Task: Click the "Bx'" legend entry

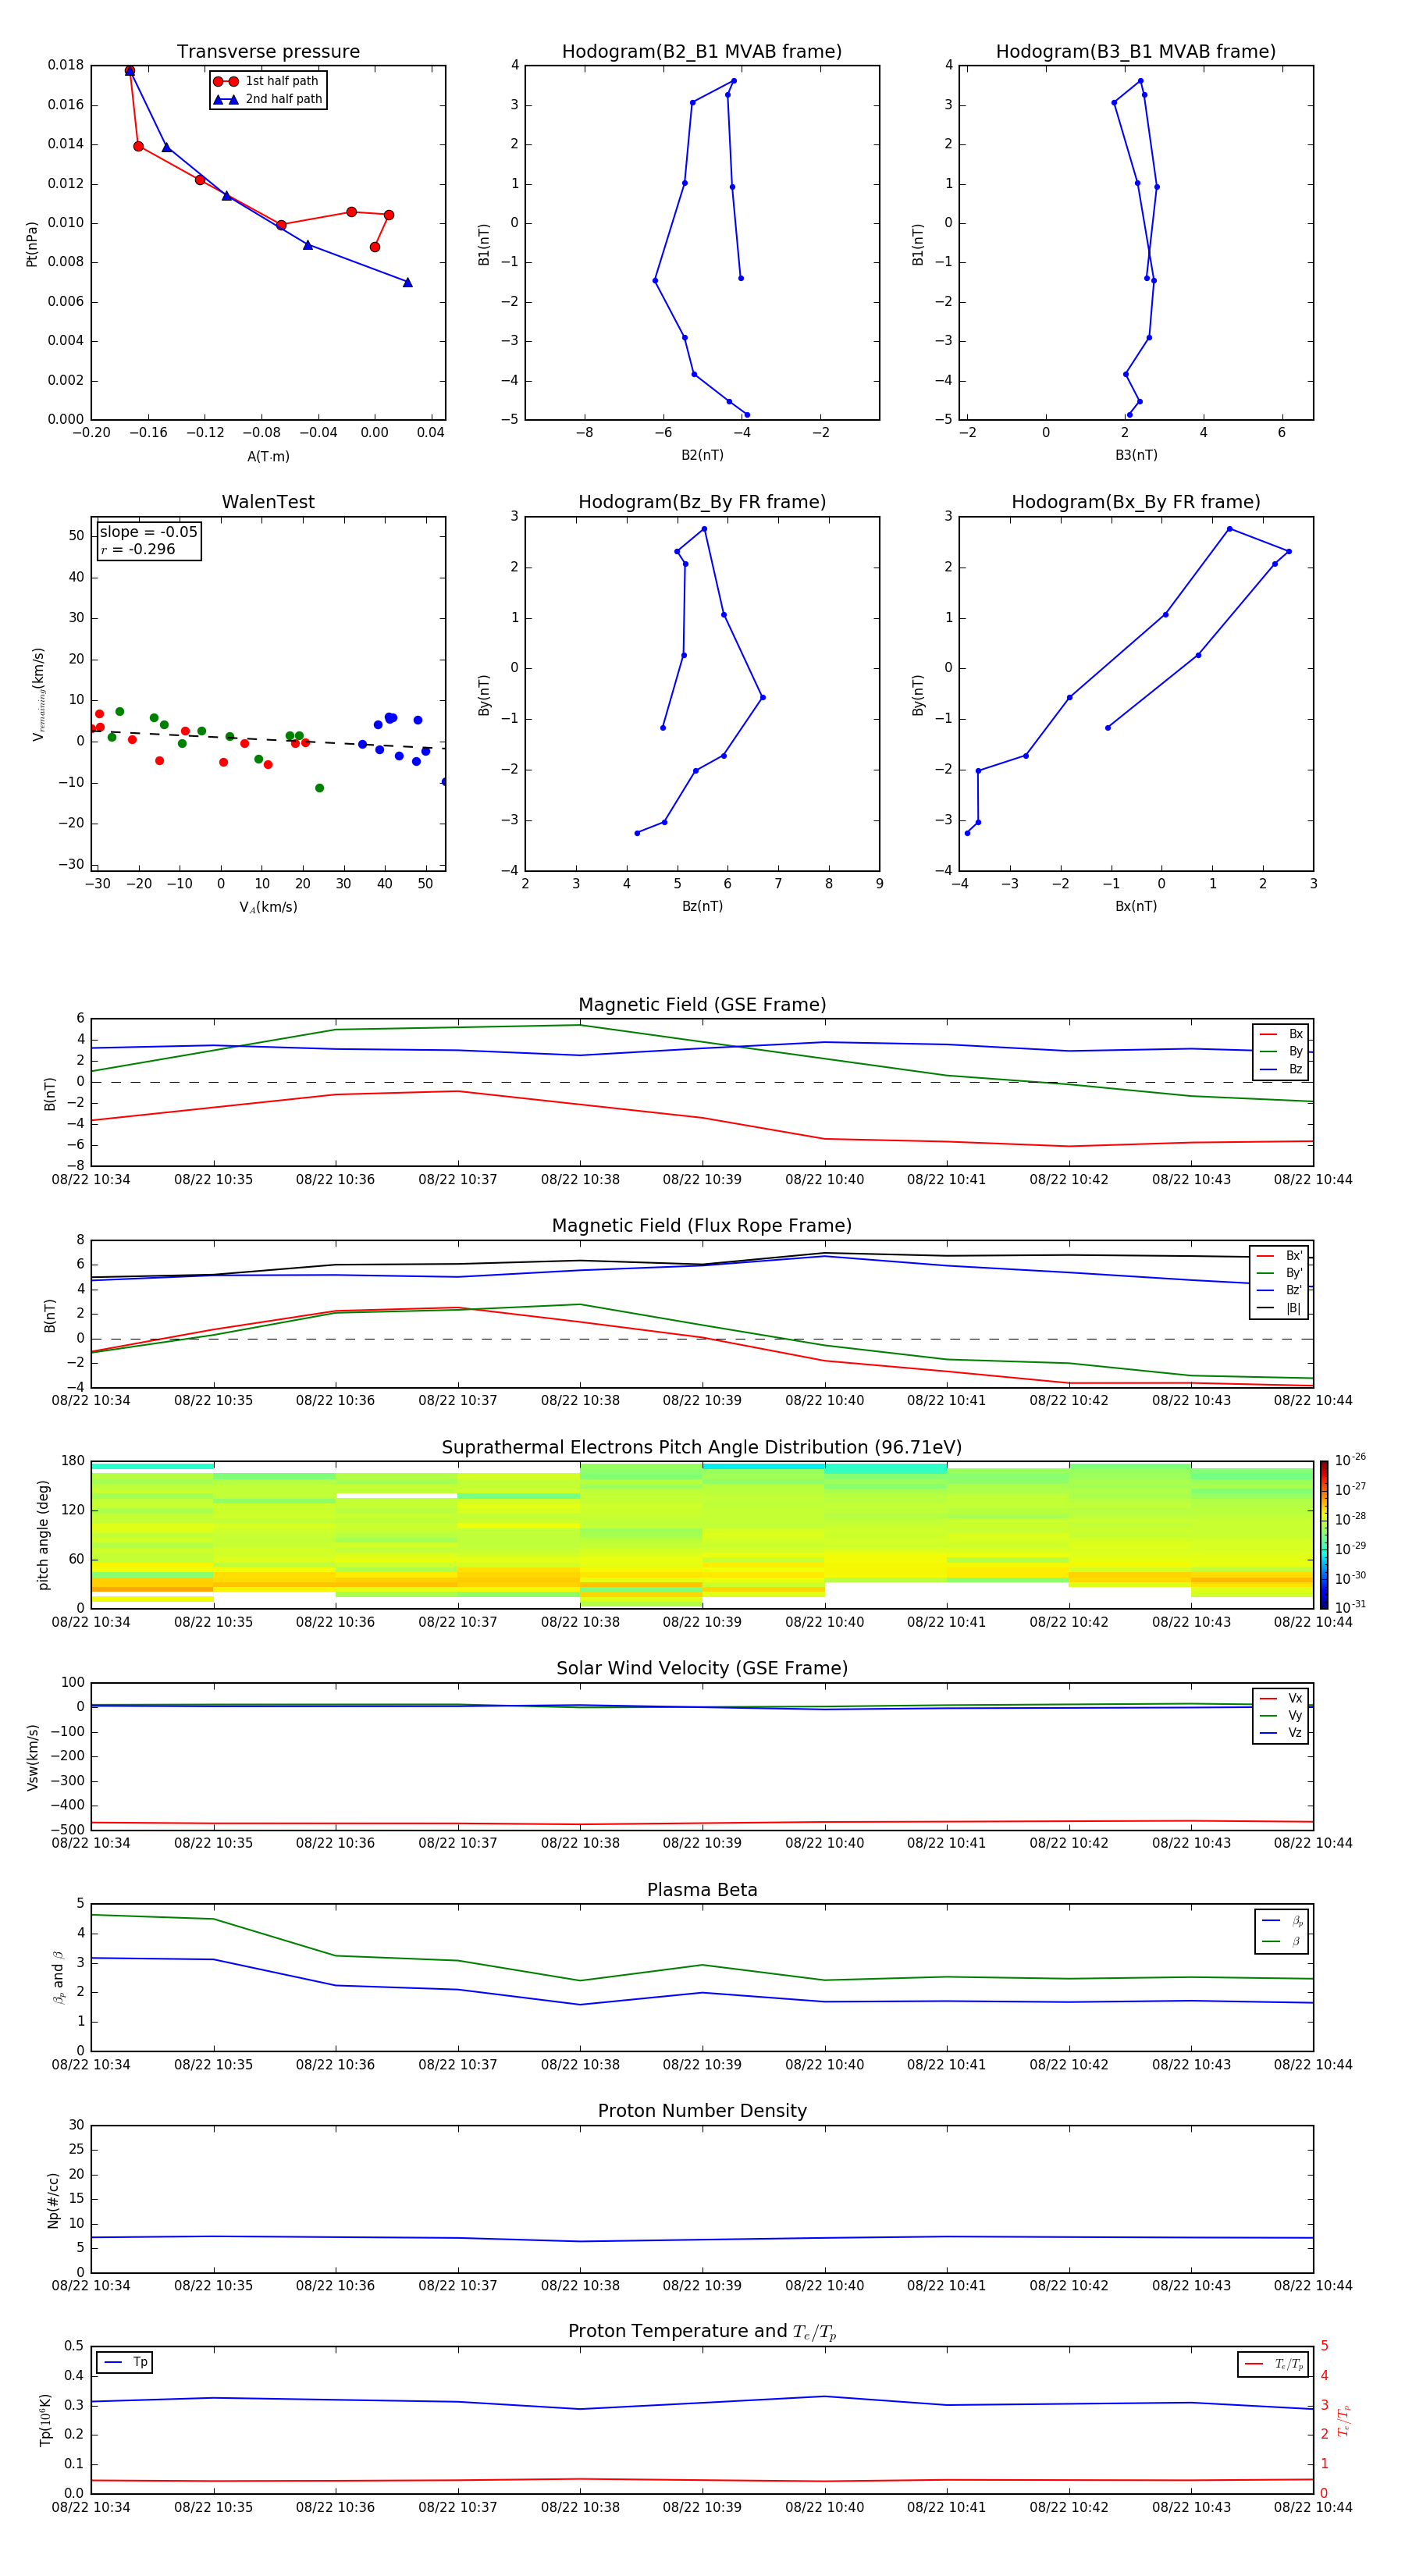Action: pos(1279,1256)
